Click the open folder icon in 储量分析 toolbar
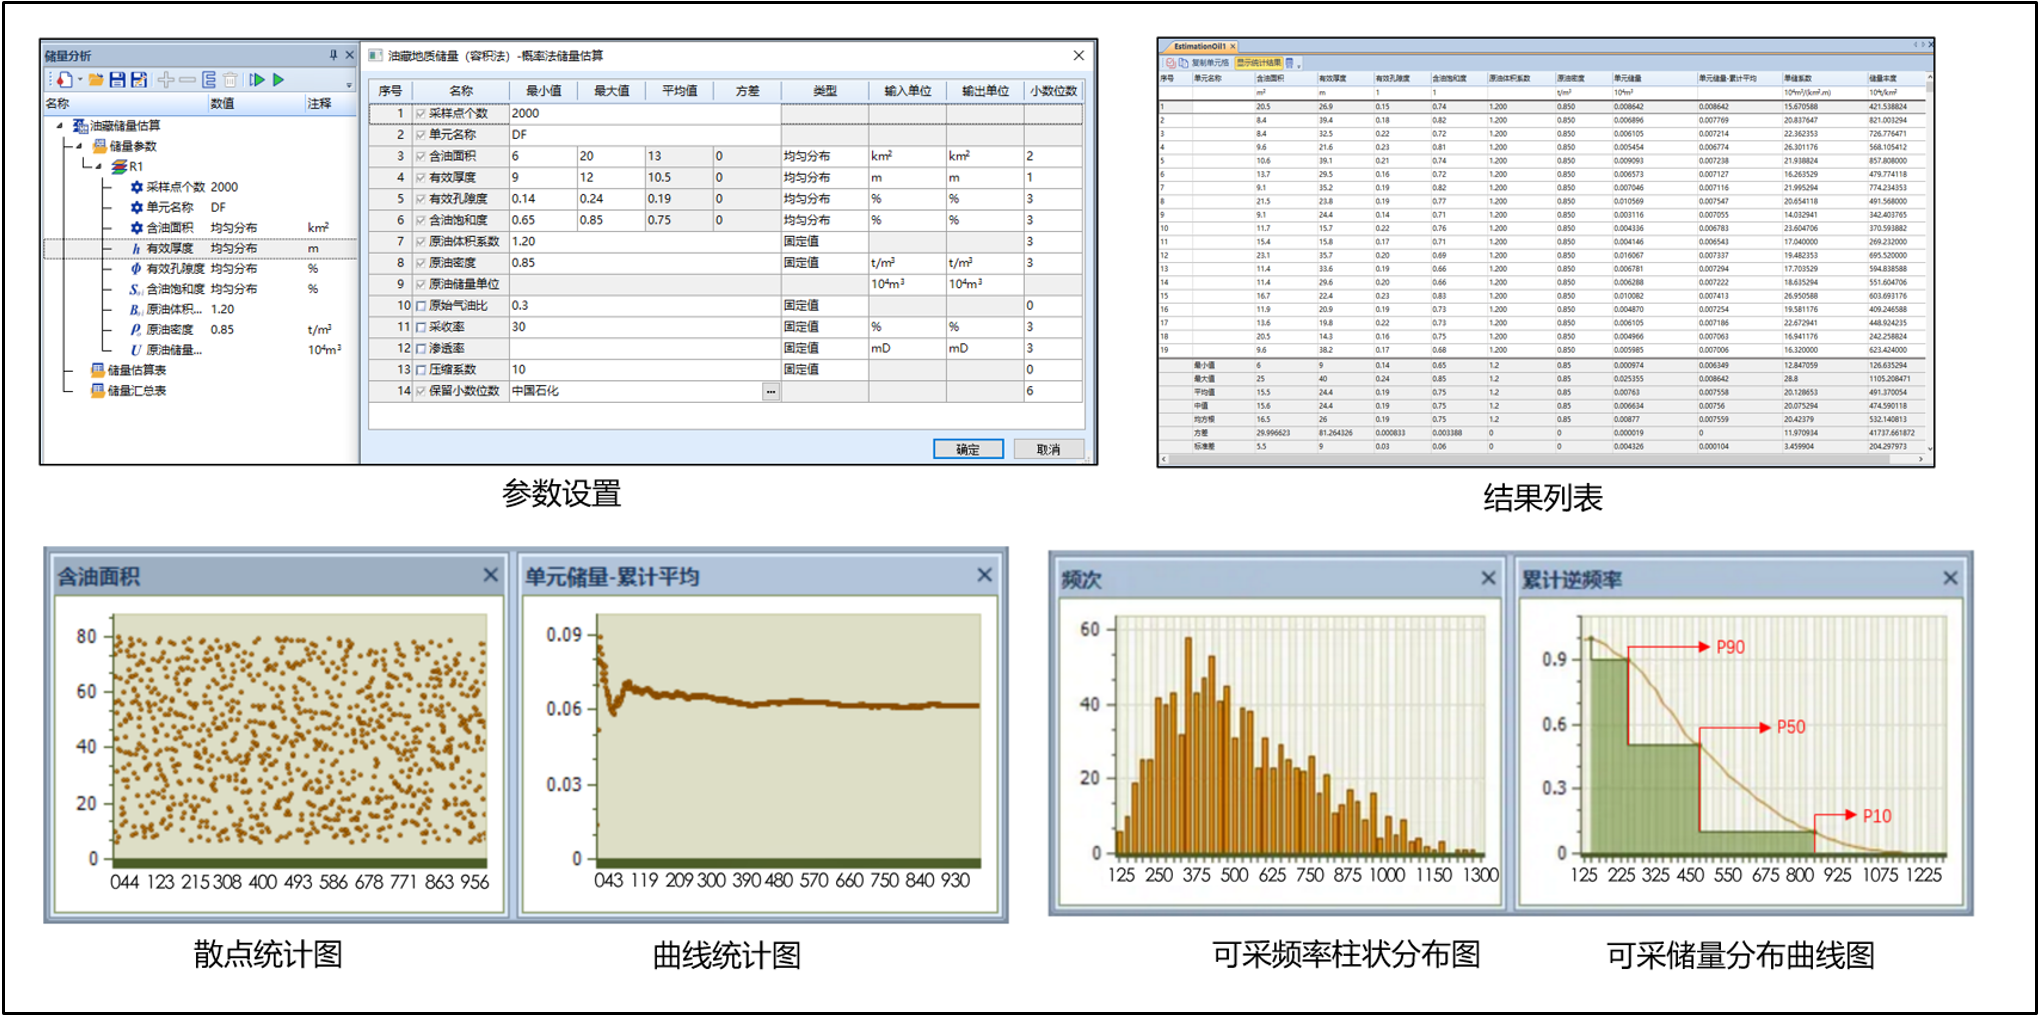This screenshot has height=1016, width=2040. point(96,80)
